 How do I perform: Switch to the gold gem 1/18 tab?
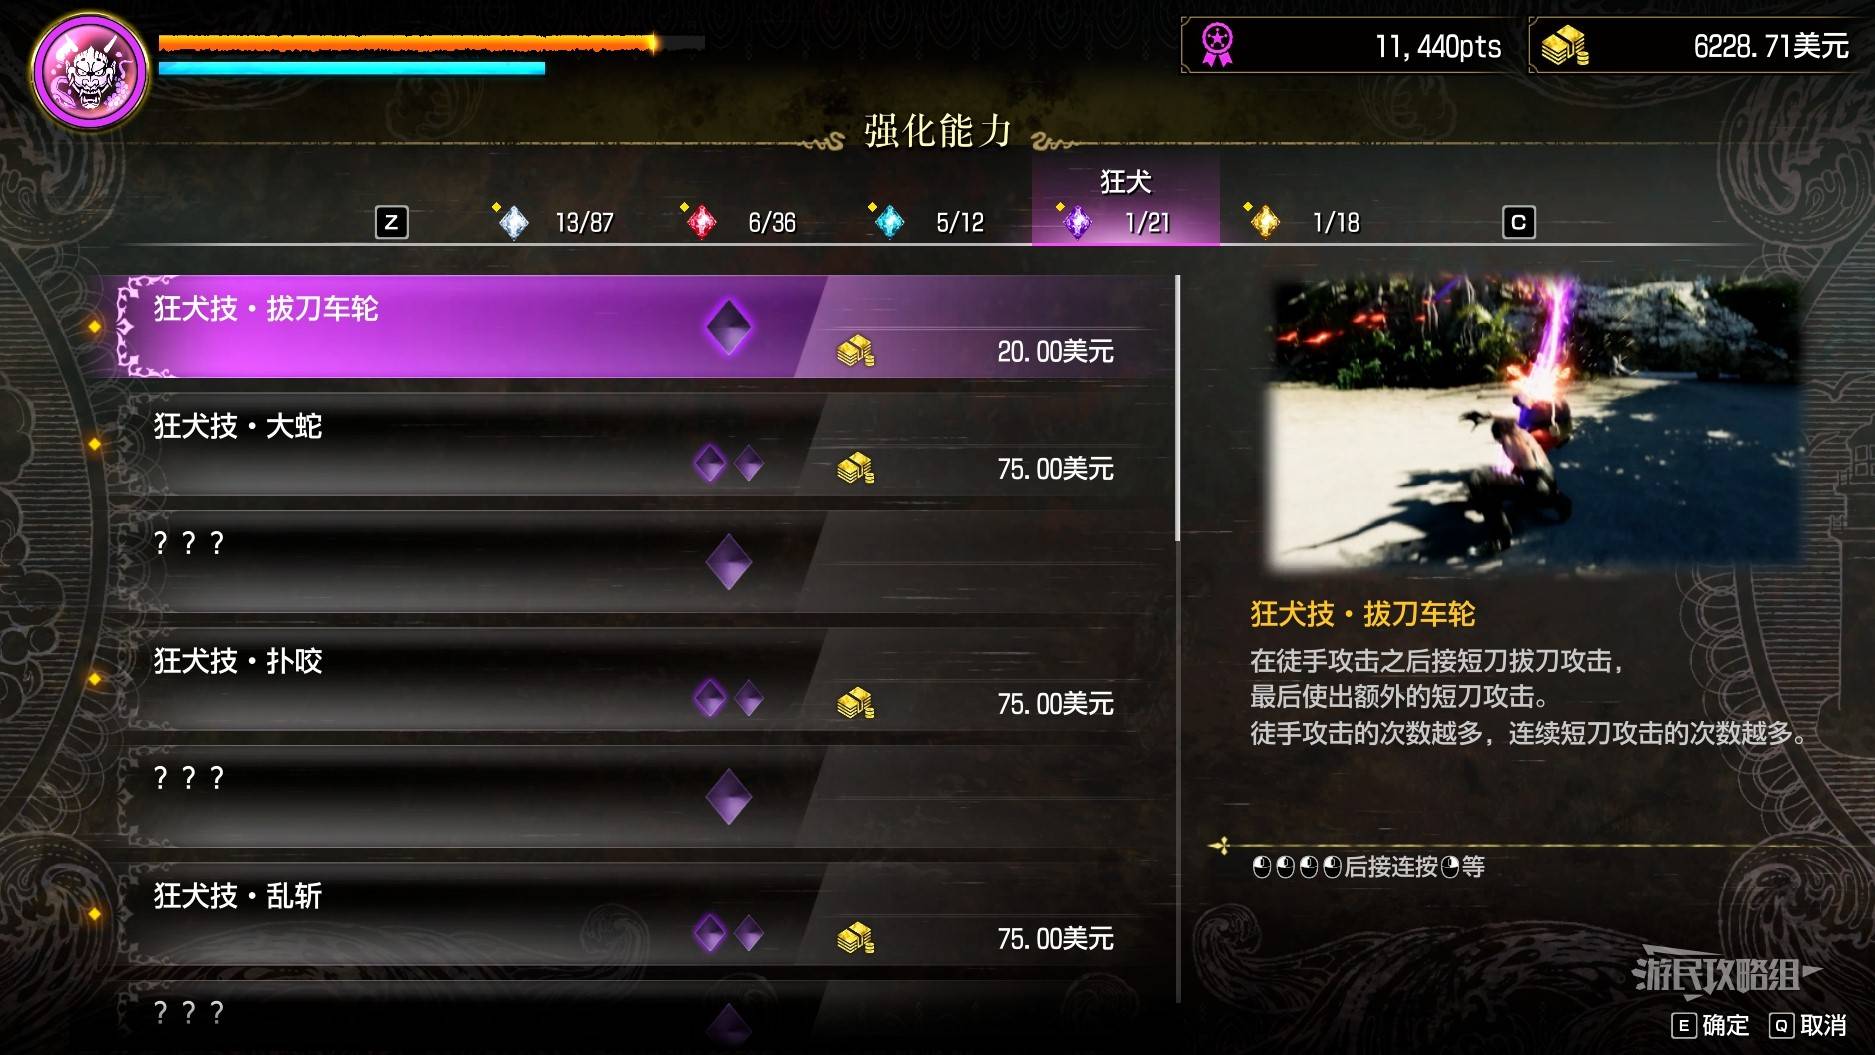click(x=1302, y=221)
